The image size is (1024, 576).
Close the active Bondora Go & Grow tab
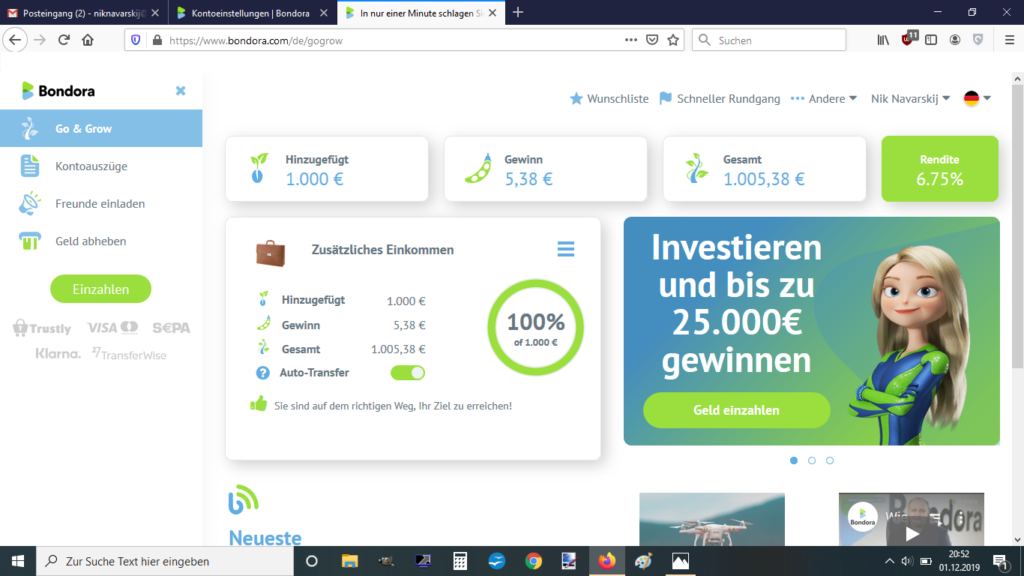(492, 13)
